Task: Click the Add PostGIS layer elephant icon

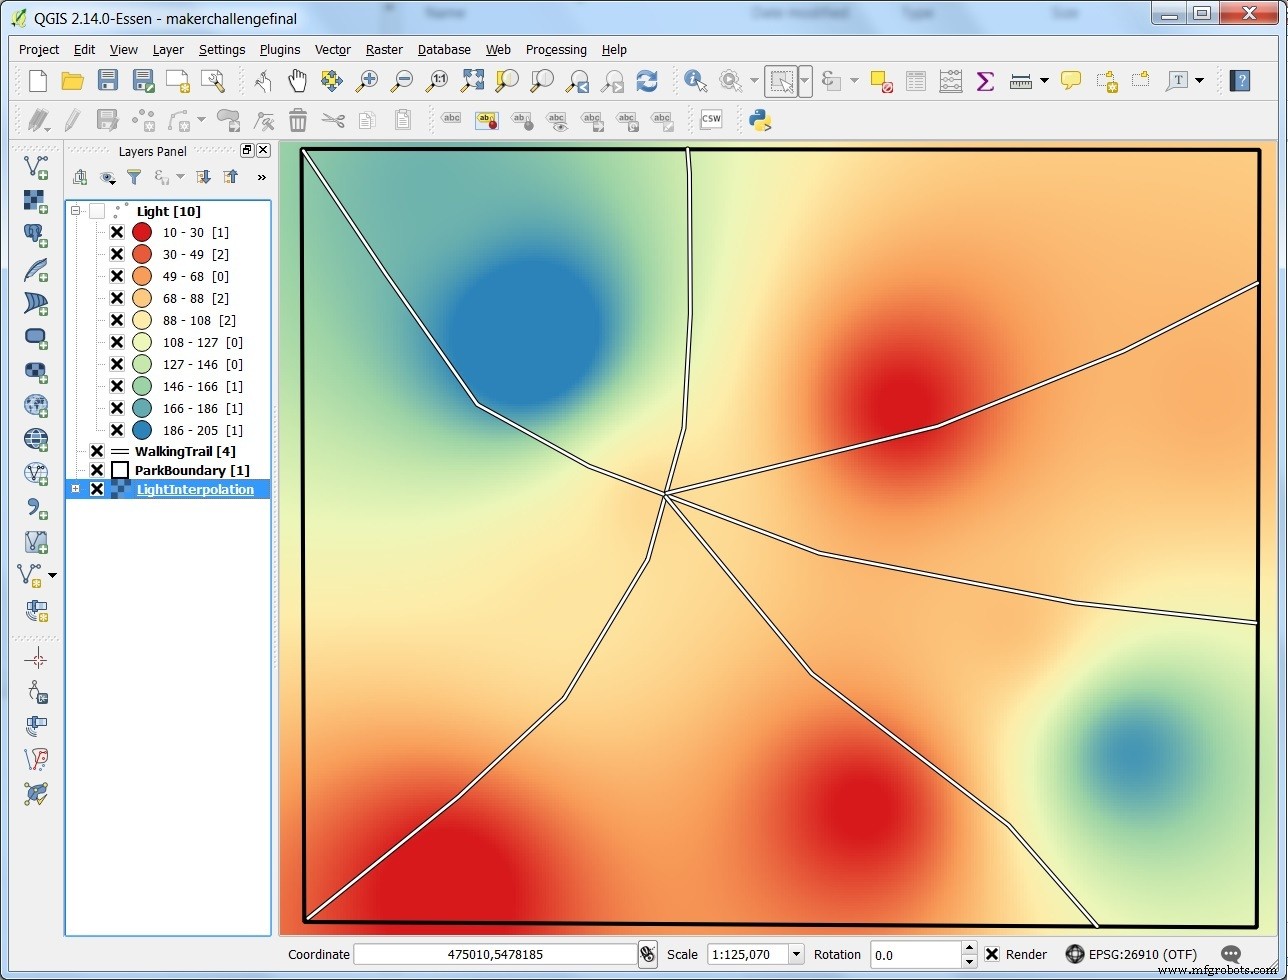Action: tap(36, 234)
